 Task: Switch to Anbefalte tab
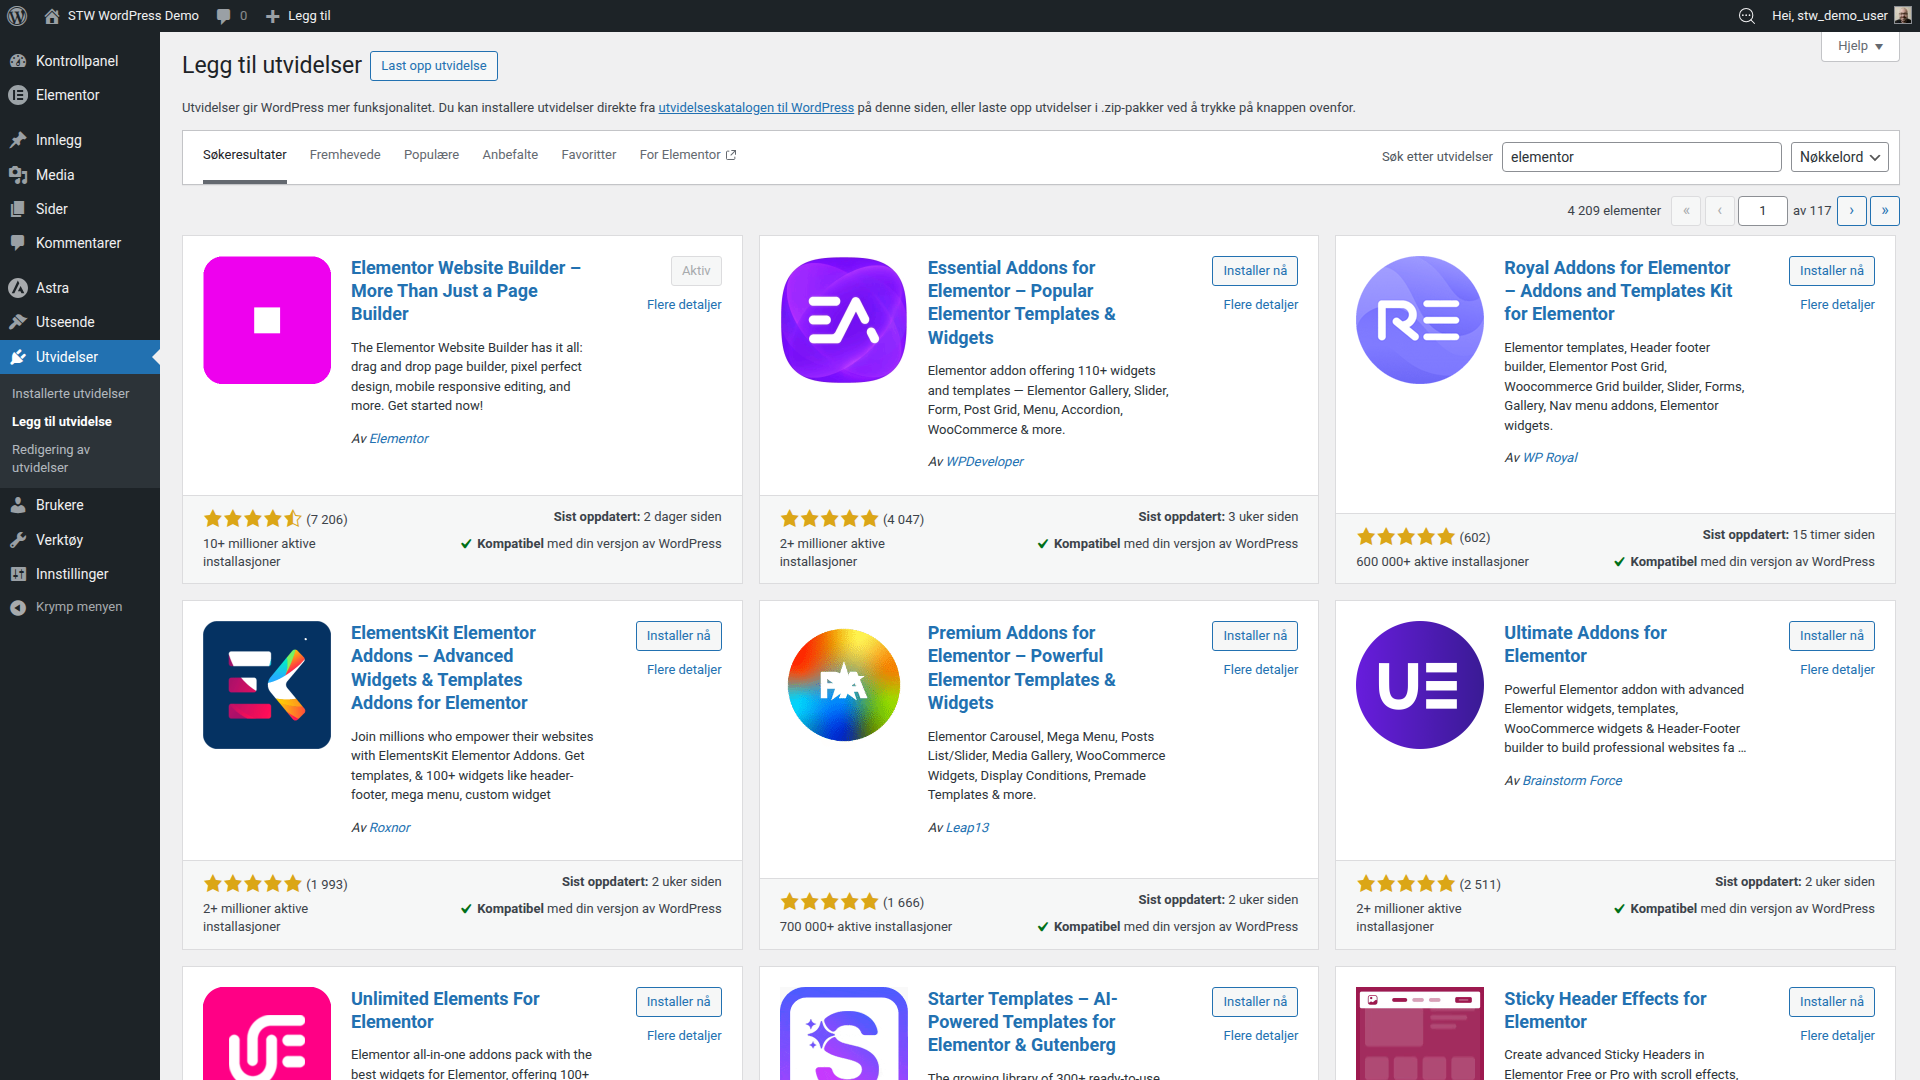(510, 155)
